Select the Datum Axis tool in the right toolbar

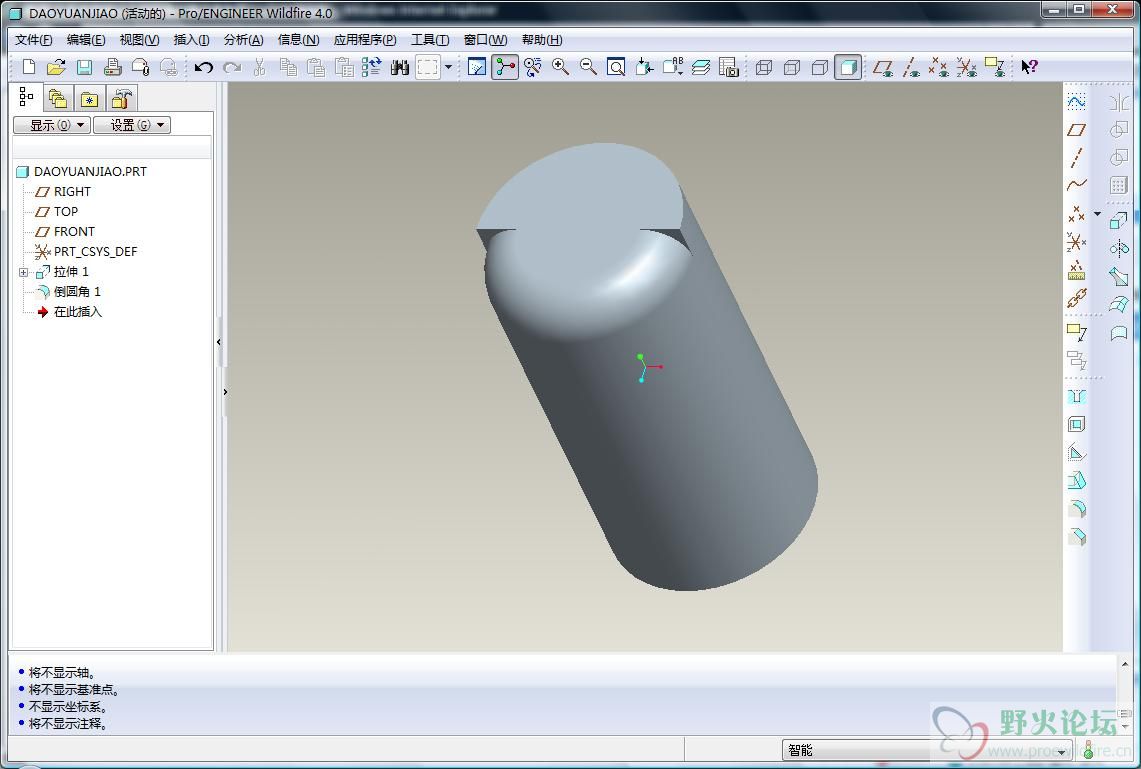click(1076, 157)
